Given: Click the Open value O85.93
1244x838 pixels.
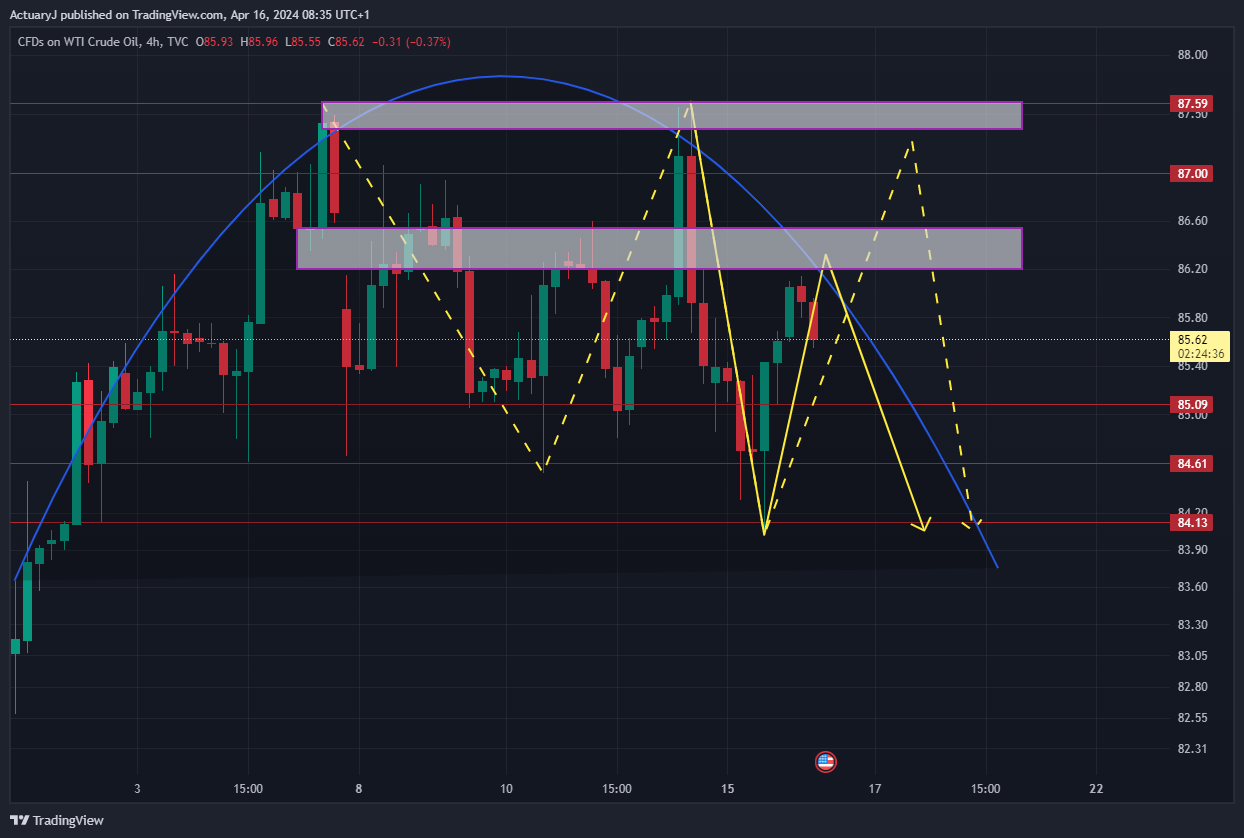Looking at the screenshot, I should pyautogui.click(x=214, y=42).
